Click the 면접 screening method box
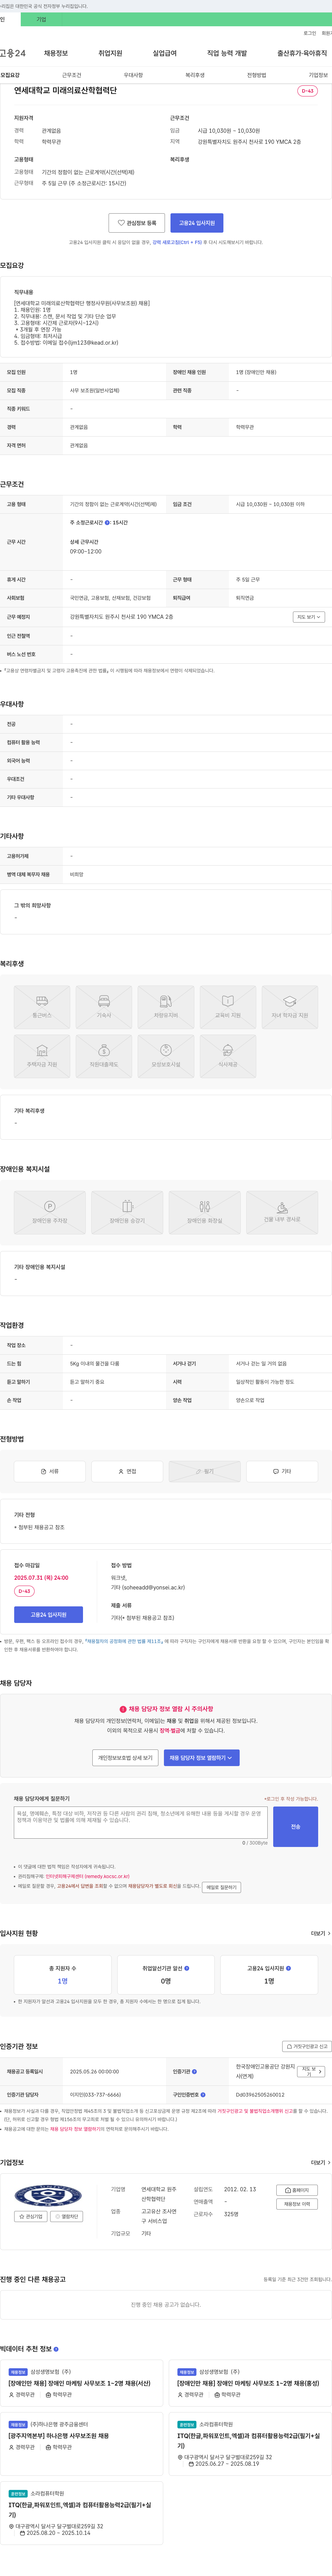The image size is (332, 2576). pos(127,1471)
